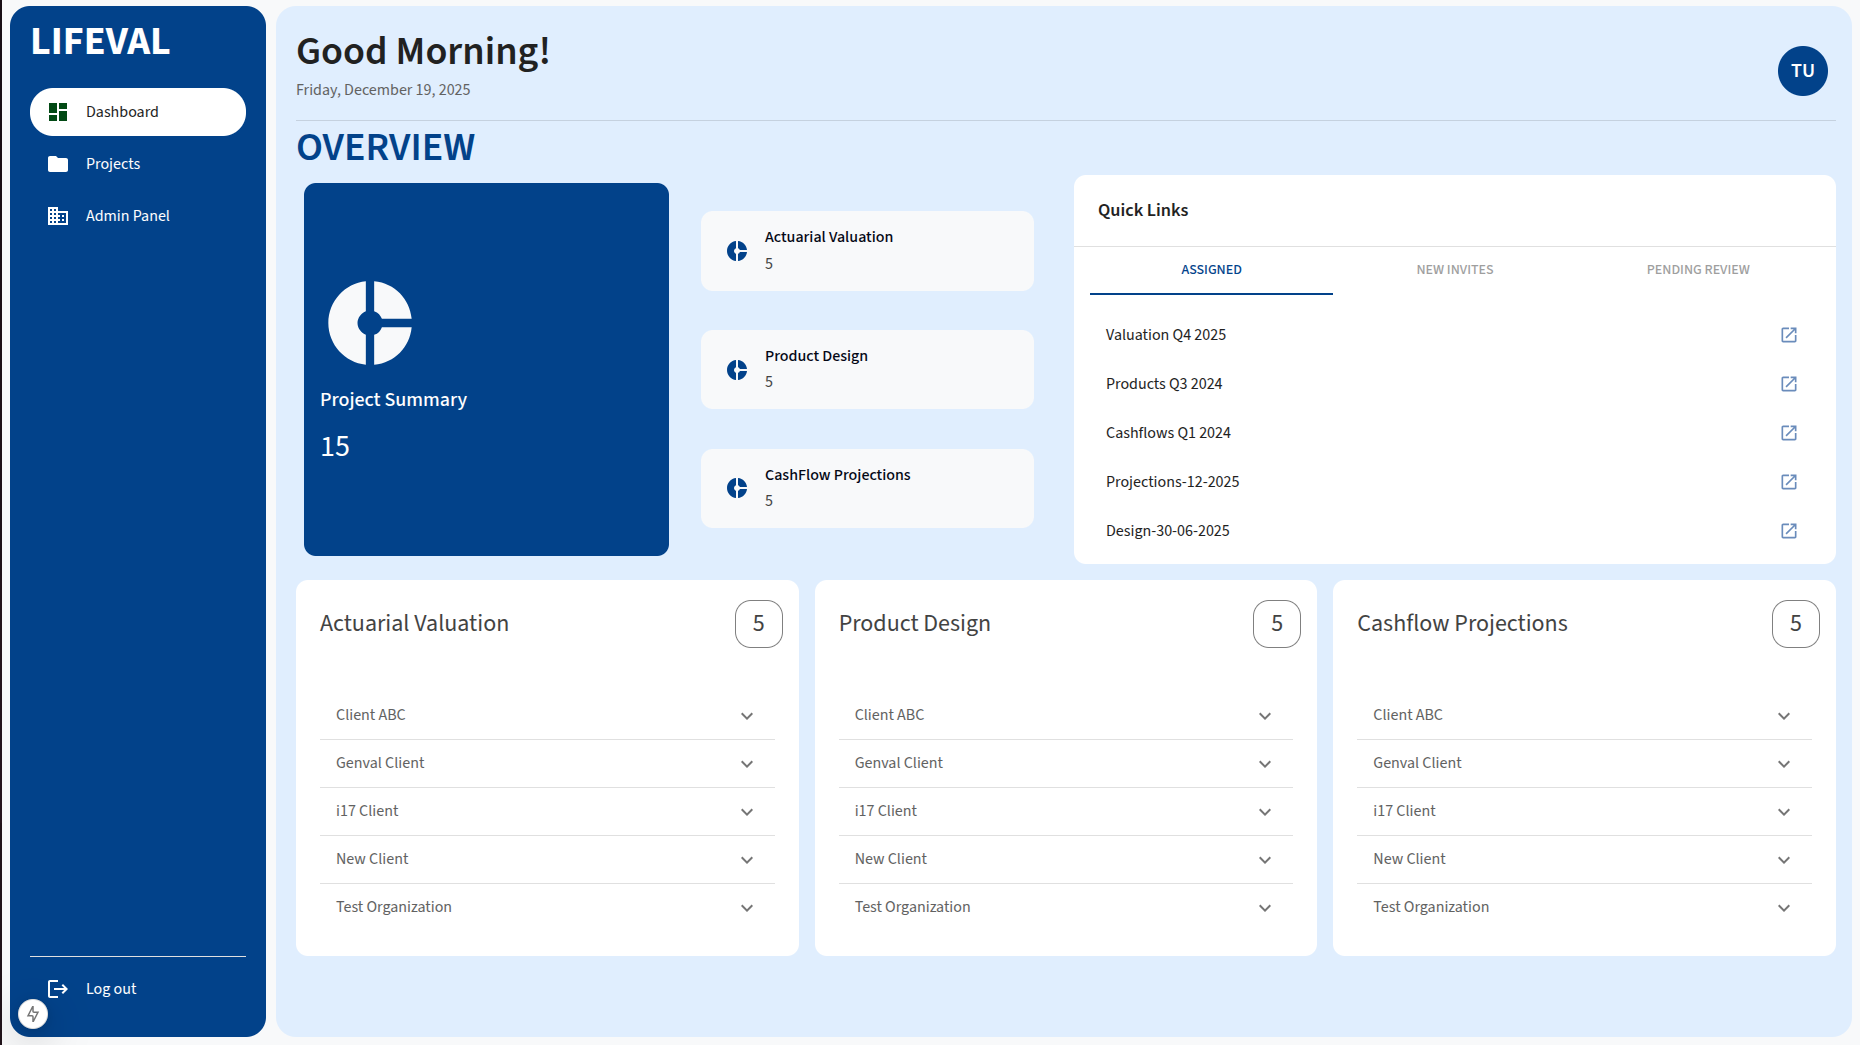Screen dimensions: 1860x1045
Task: Open external link icon for Valuation Q4 2025
Action: [1789, 335]
